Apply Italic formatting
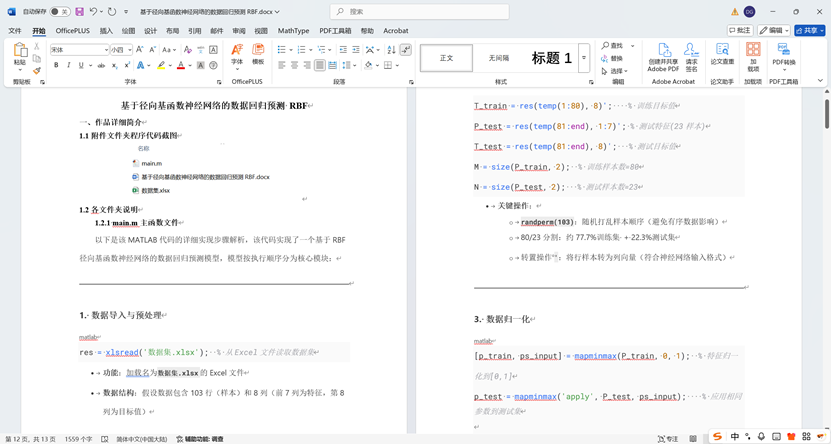Image resolution: width=831 pixels, height=444 pixels. [x=68, y=65]
